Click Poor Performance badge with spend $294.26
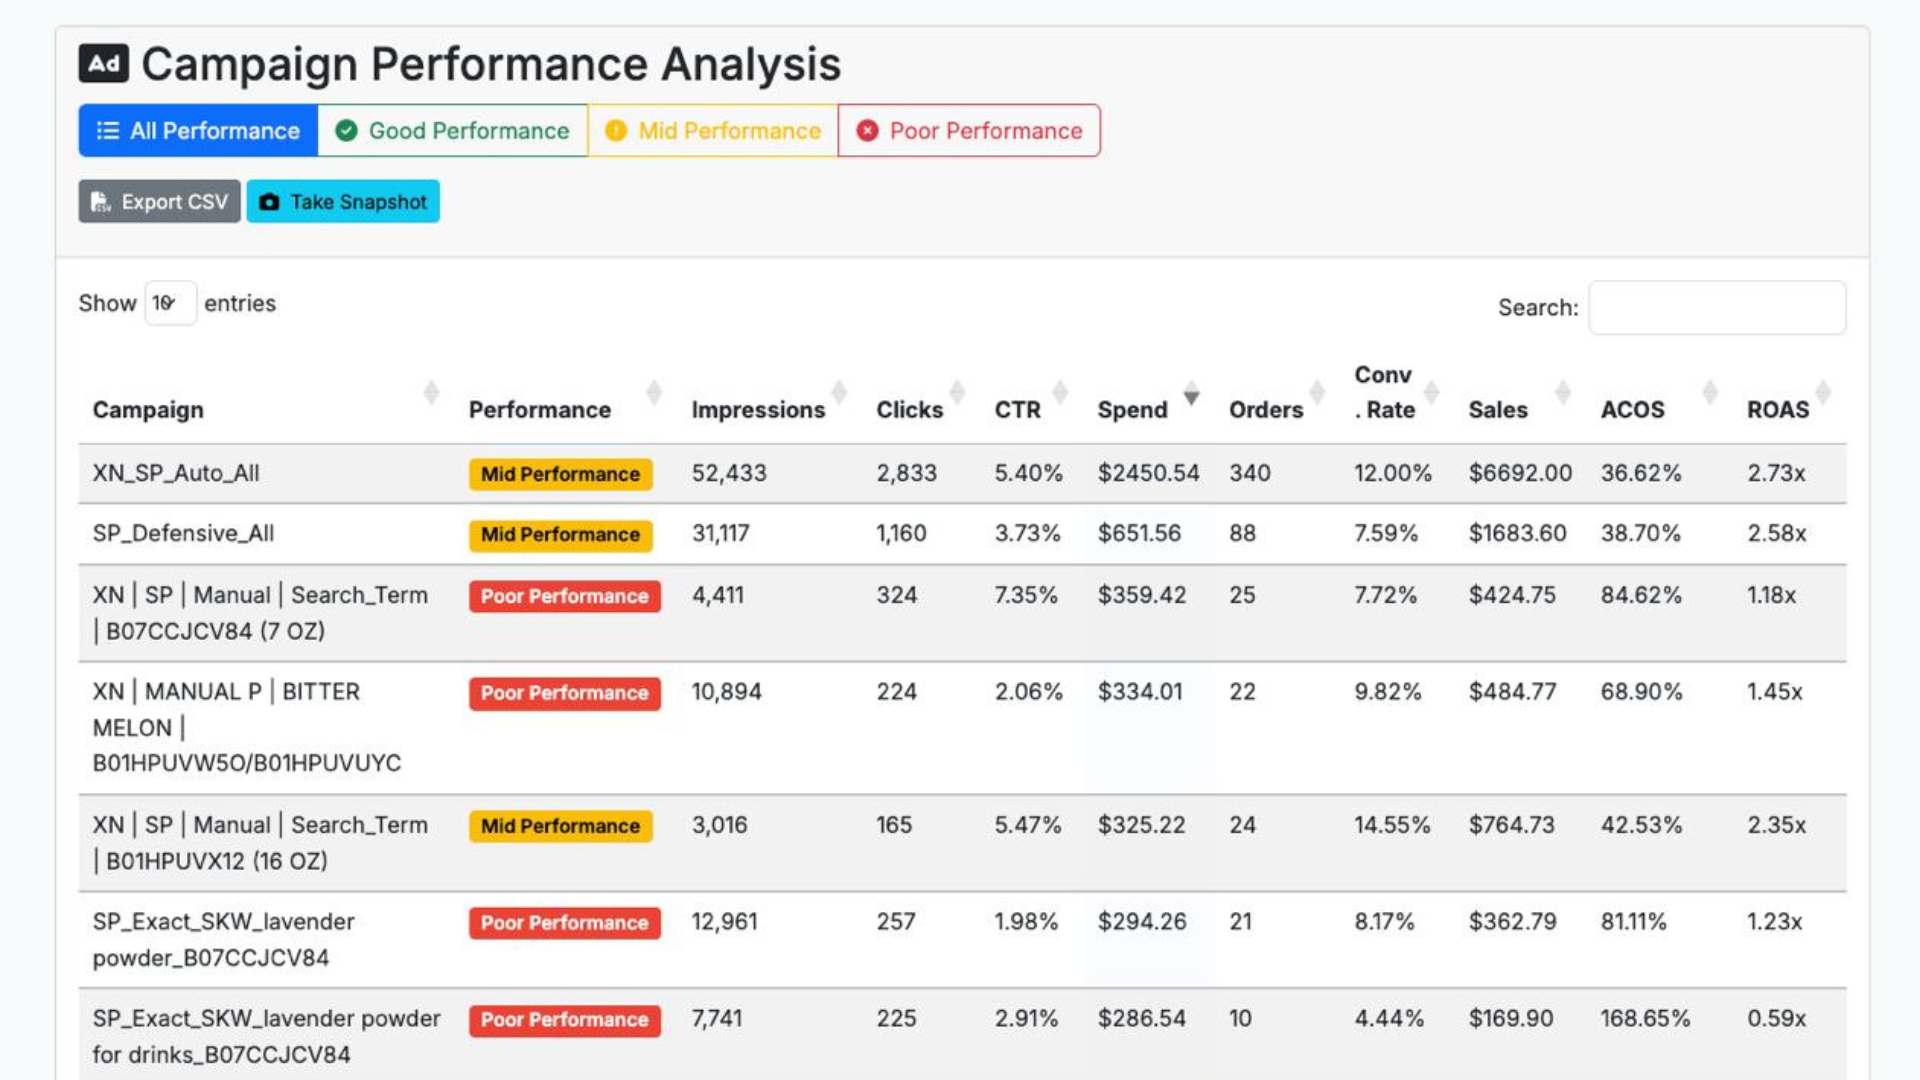This screenshot has width=1920, height=1080. 564,923
